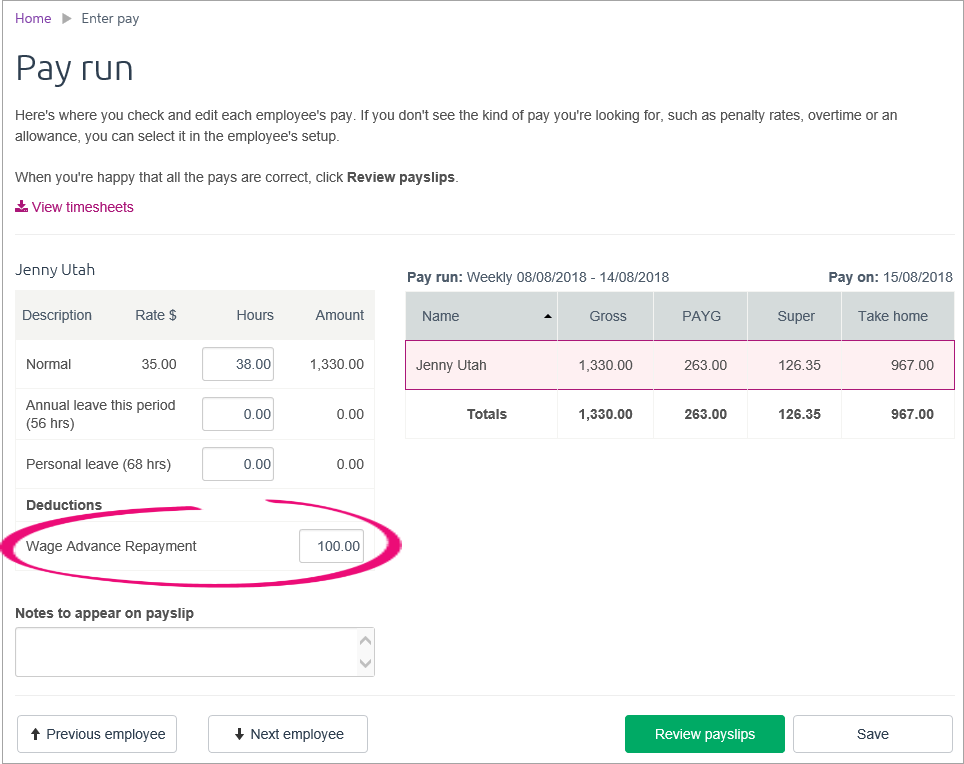Go to Next employee
Screen dimensions: 964x764
[288, 734]
